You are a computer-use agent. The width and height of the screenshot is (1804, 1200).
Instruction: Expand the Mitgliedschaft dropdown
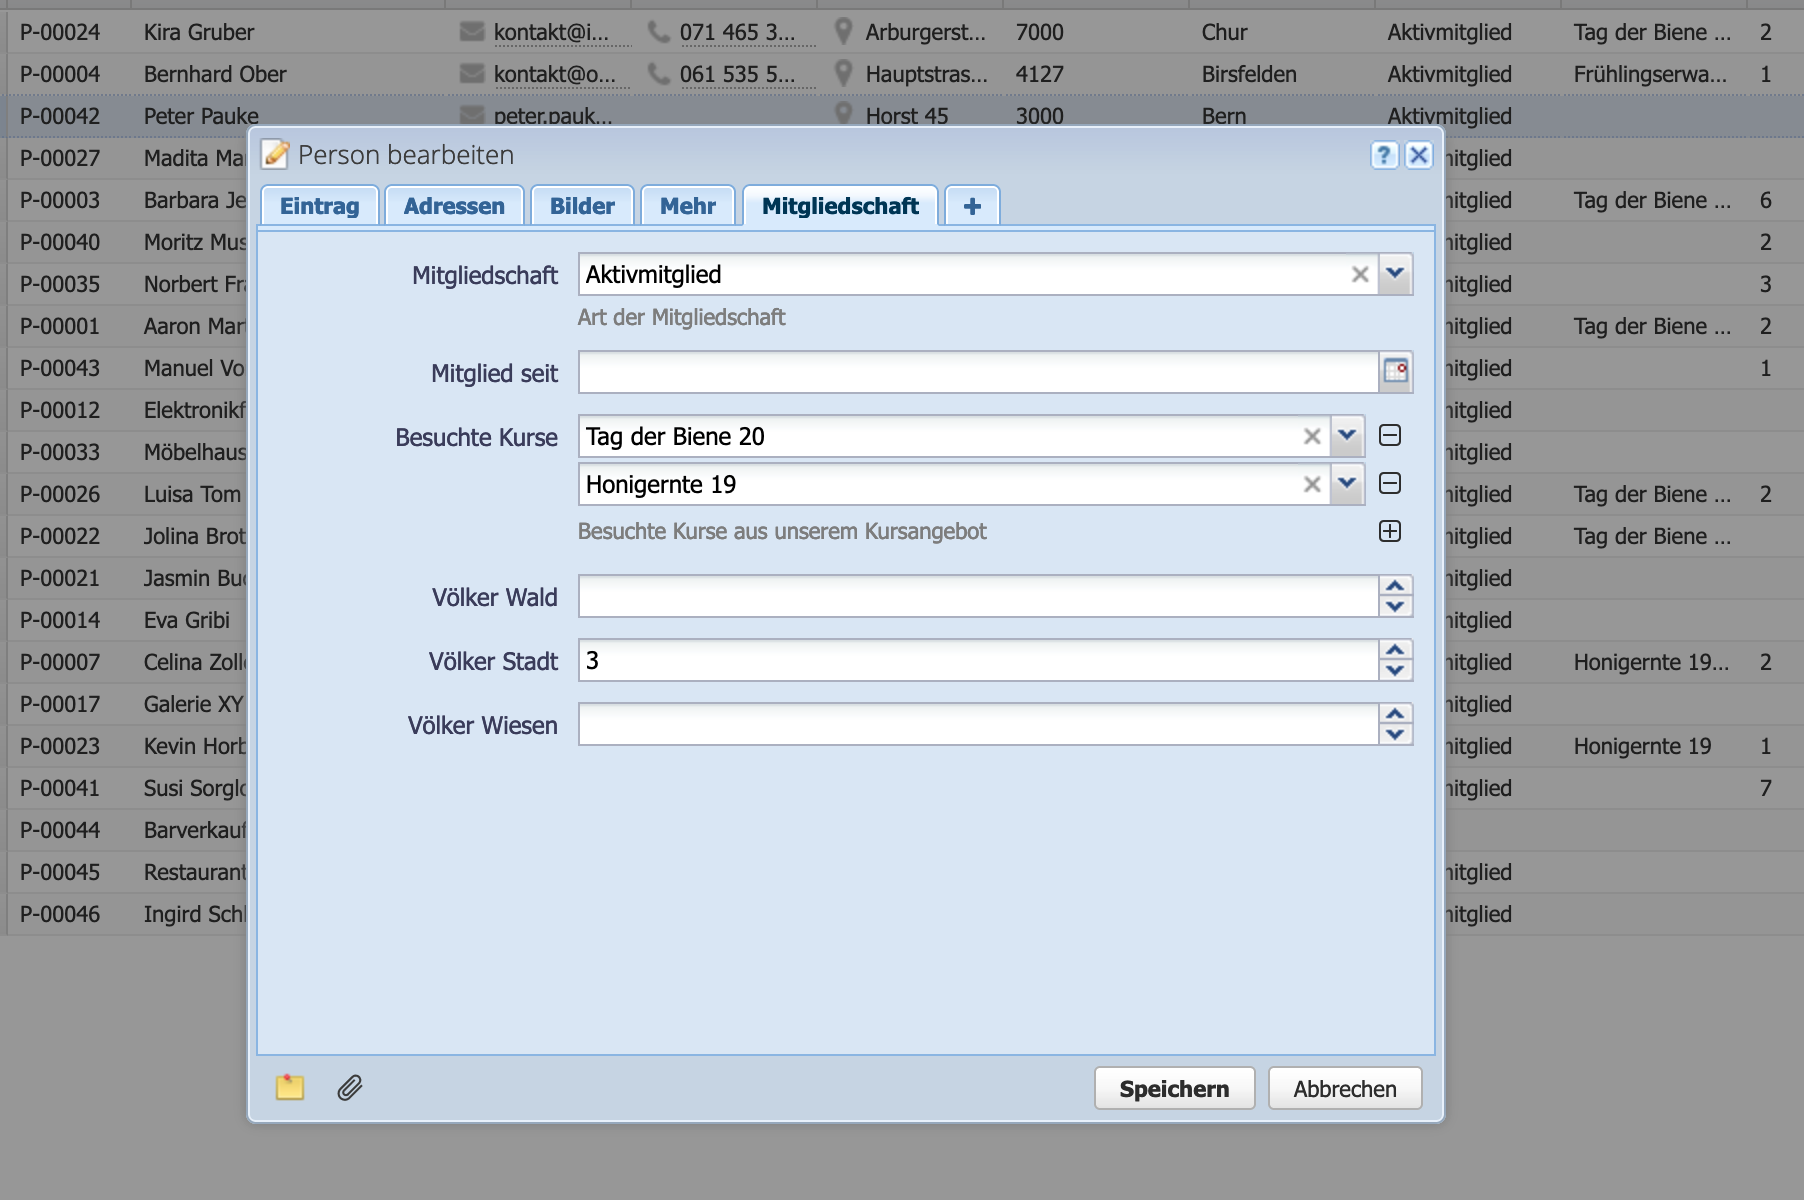click(1395, 274)
